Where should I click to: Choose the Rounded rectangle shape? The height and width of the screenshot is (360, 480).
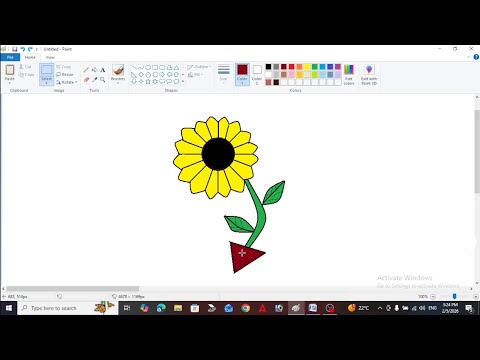tap(162, 67)
